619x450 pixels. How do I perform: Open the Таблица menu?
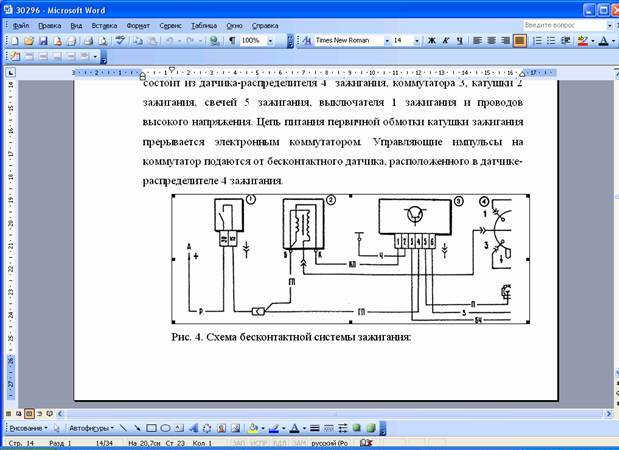(204, 26)
